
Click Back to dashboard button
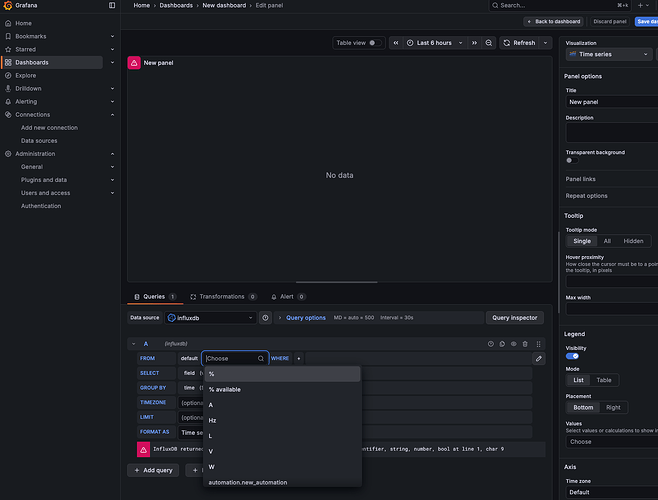click(554, 21)
